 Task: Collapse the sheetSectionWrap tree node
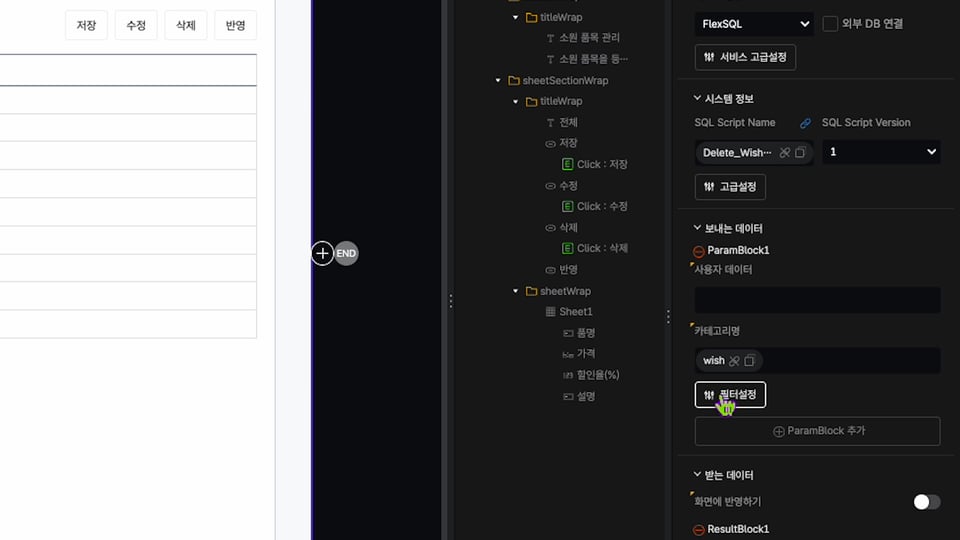tap(498, 81)
